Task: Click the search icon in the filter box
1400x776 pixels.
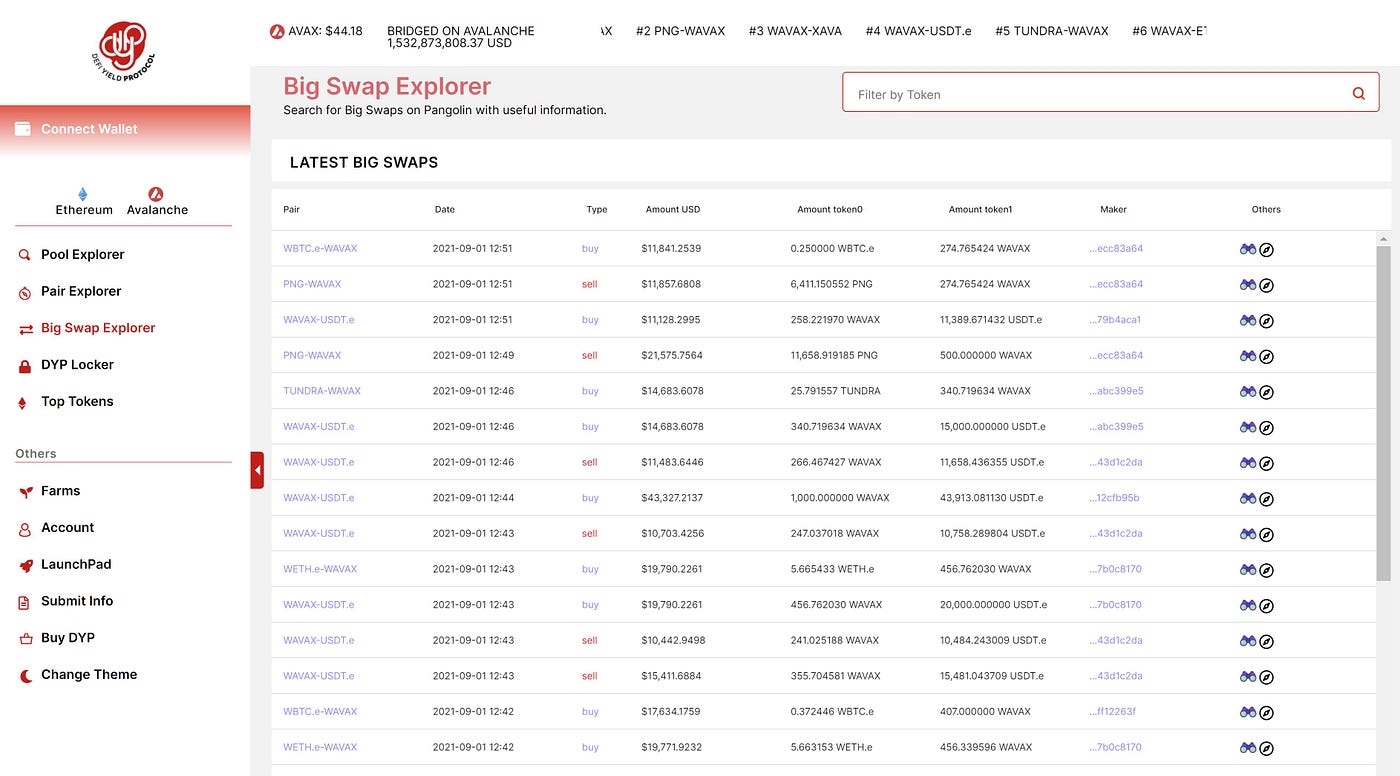Action: point(1358,94)
